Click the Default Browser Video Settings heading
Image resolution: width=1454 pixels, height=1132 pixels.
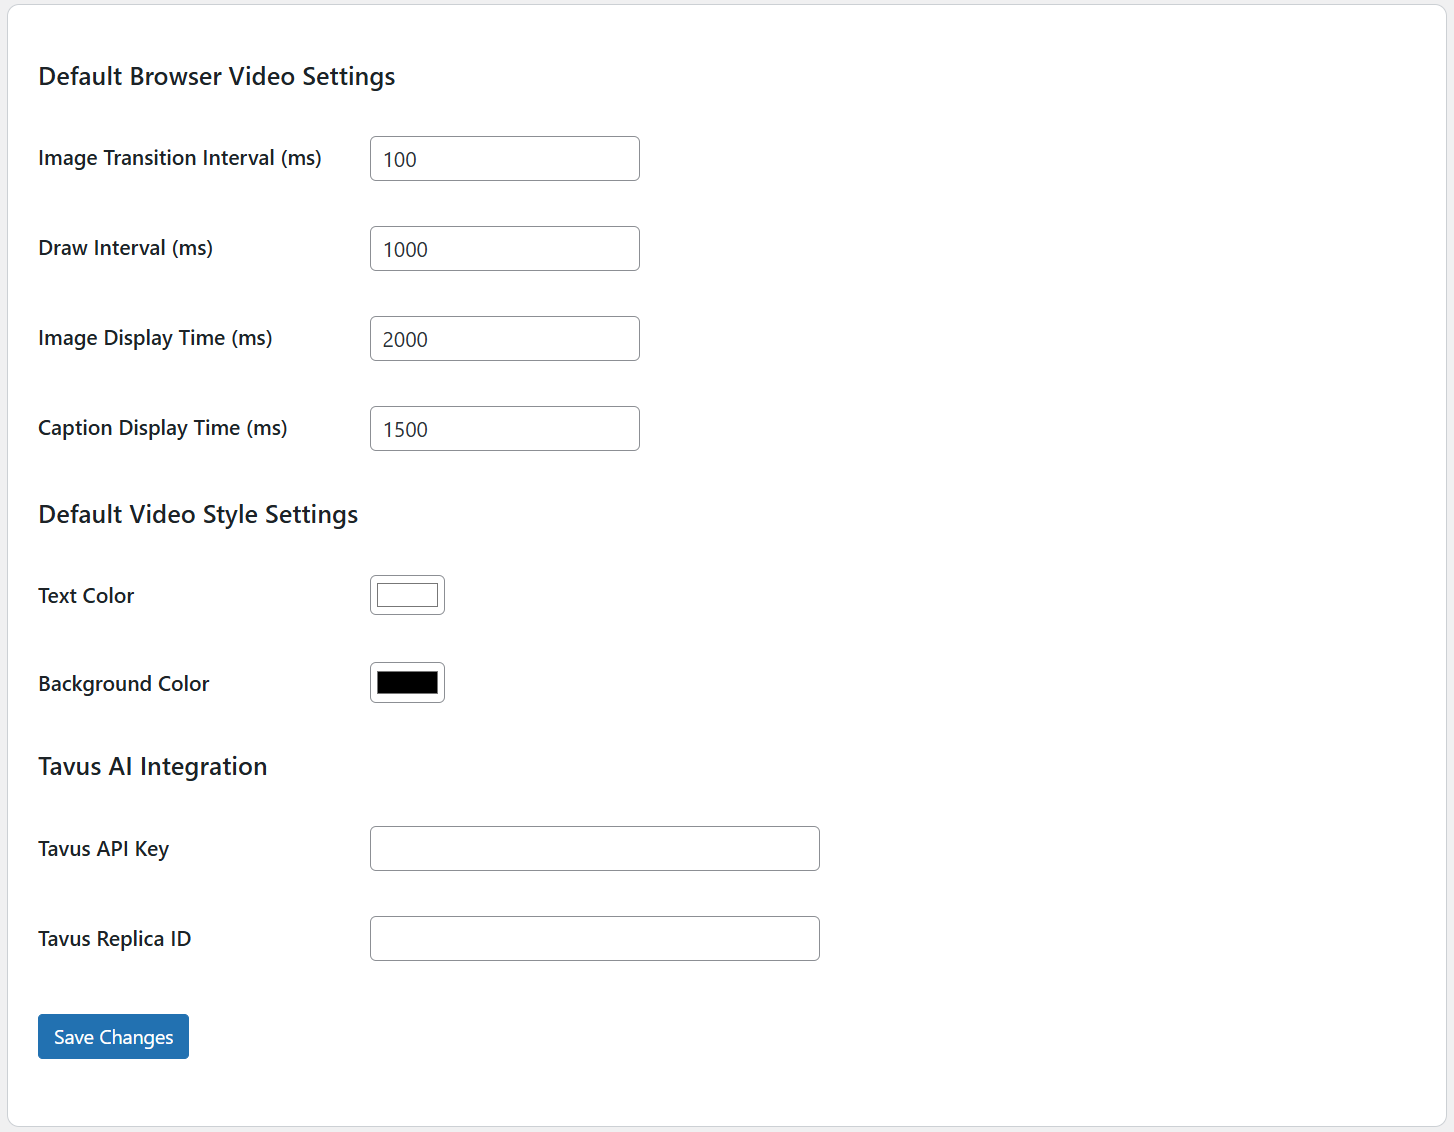pos(216,76)
